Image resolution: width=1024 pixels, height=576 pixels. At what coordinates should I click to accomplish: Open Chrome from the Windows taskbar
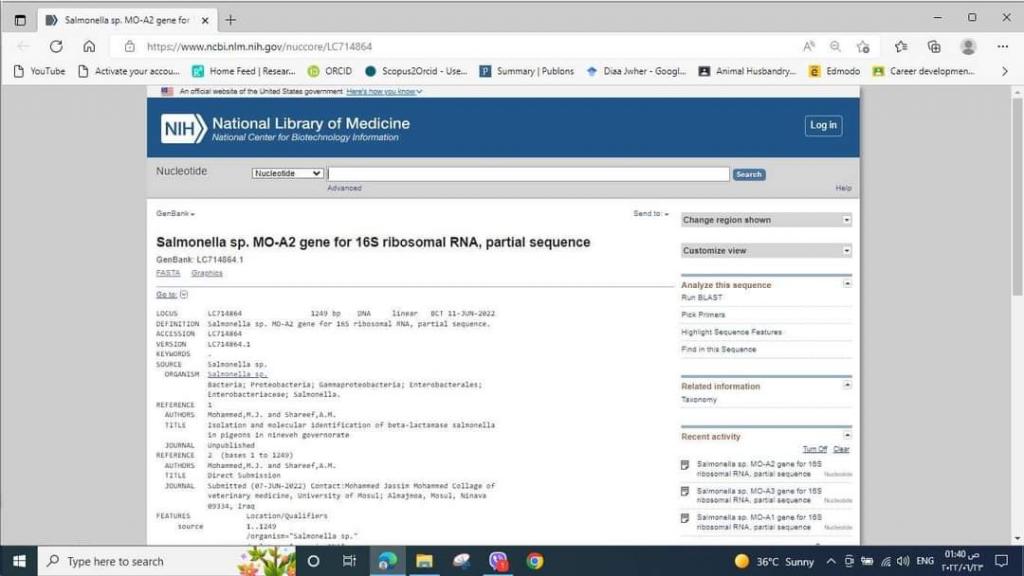tap(535, 561)
